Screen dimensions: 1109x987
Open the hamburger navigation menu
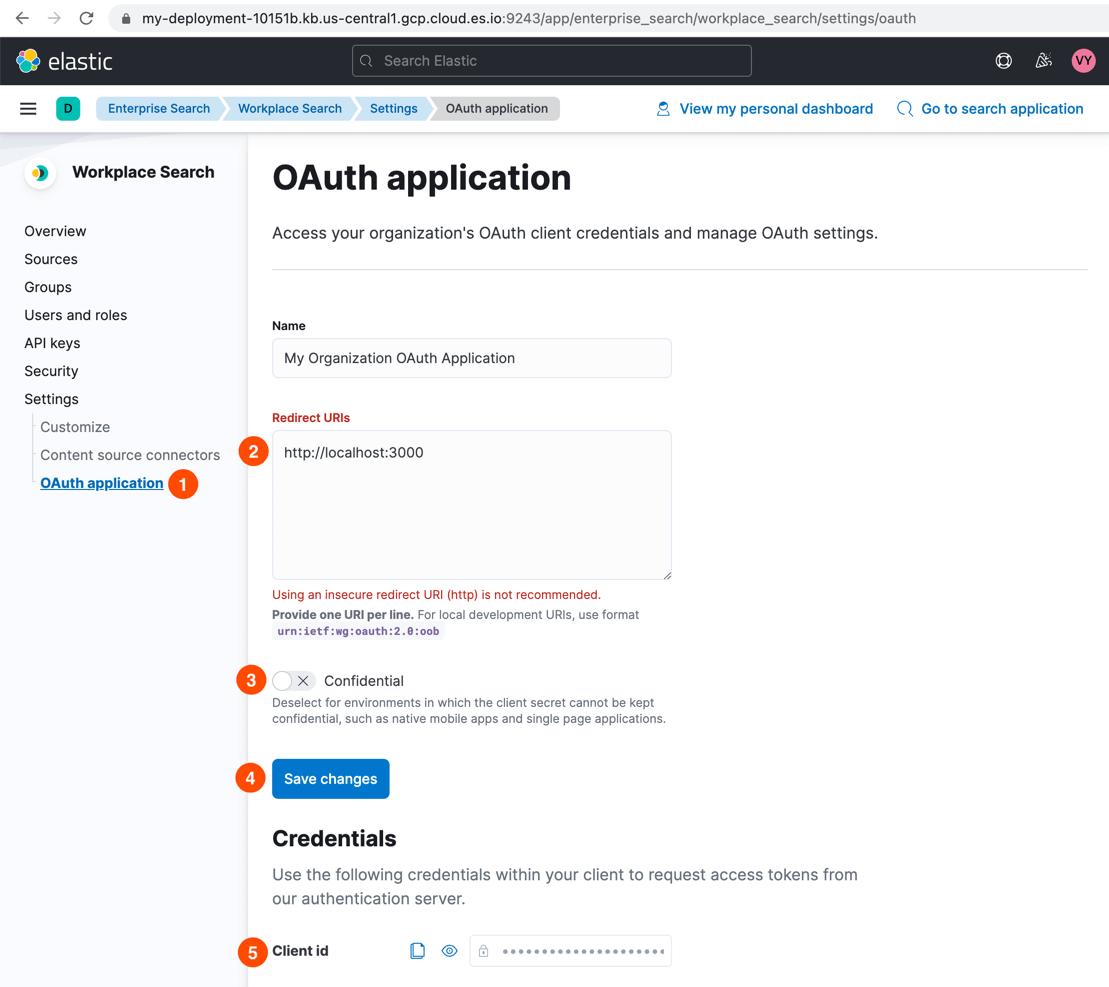click(27, 108)
